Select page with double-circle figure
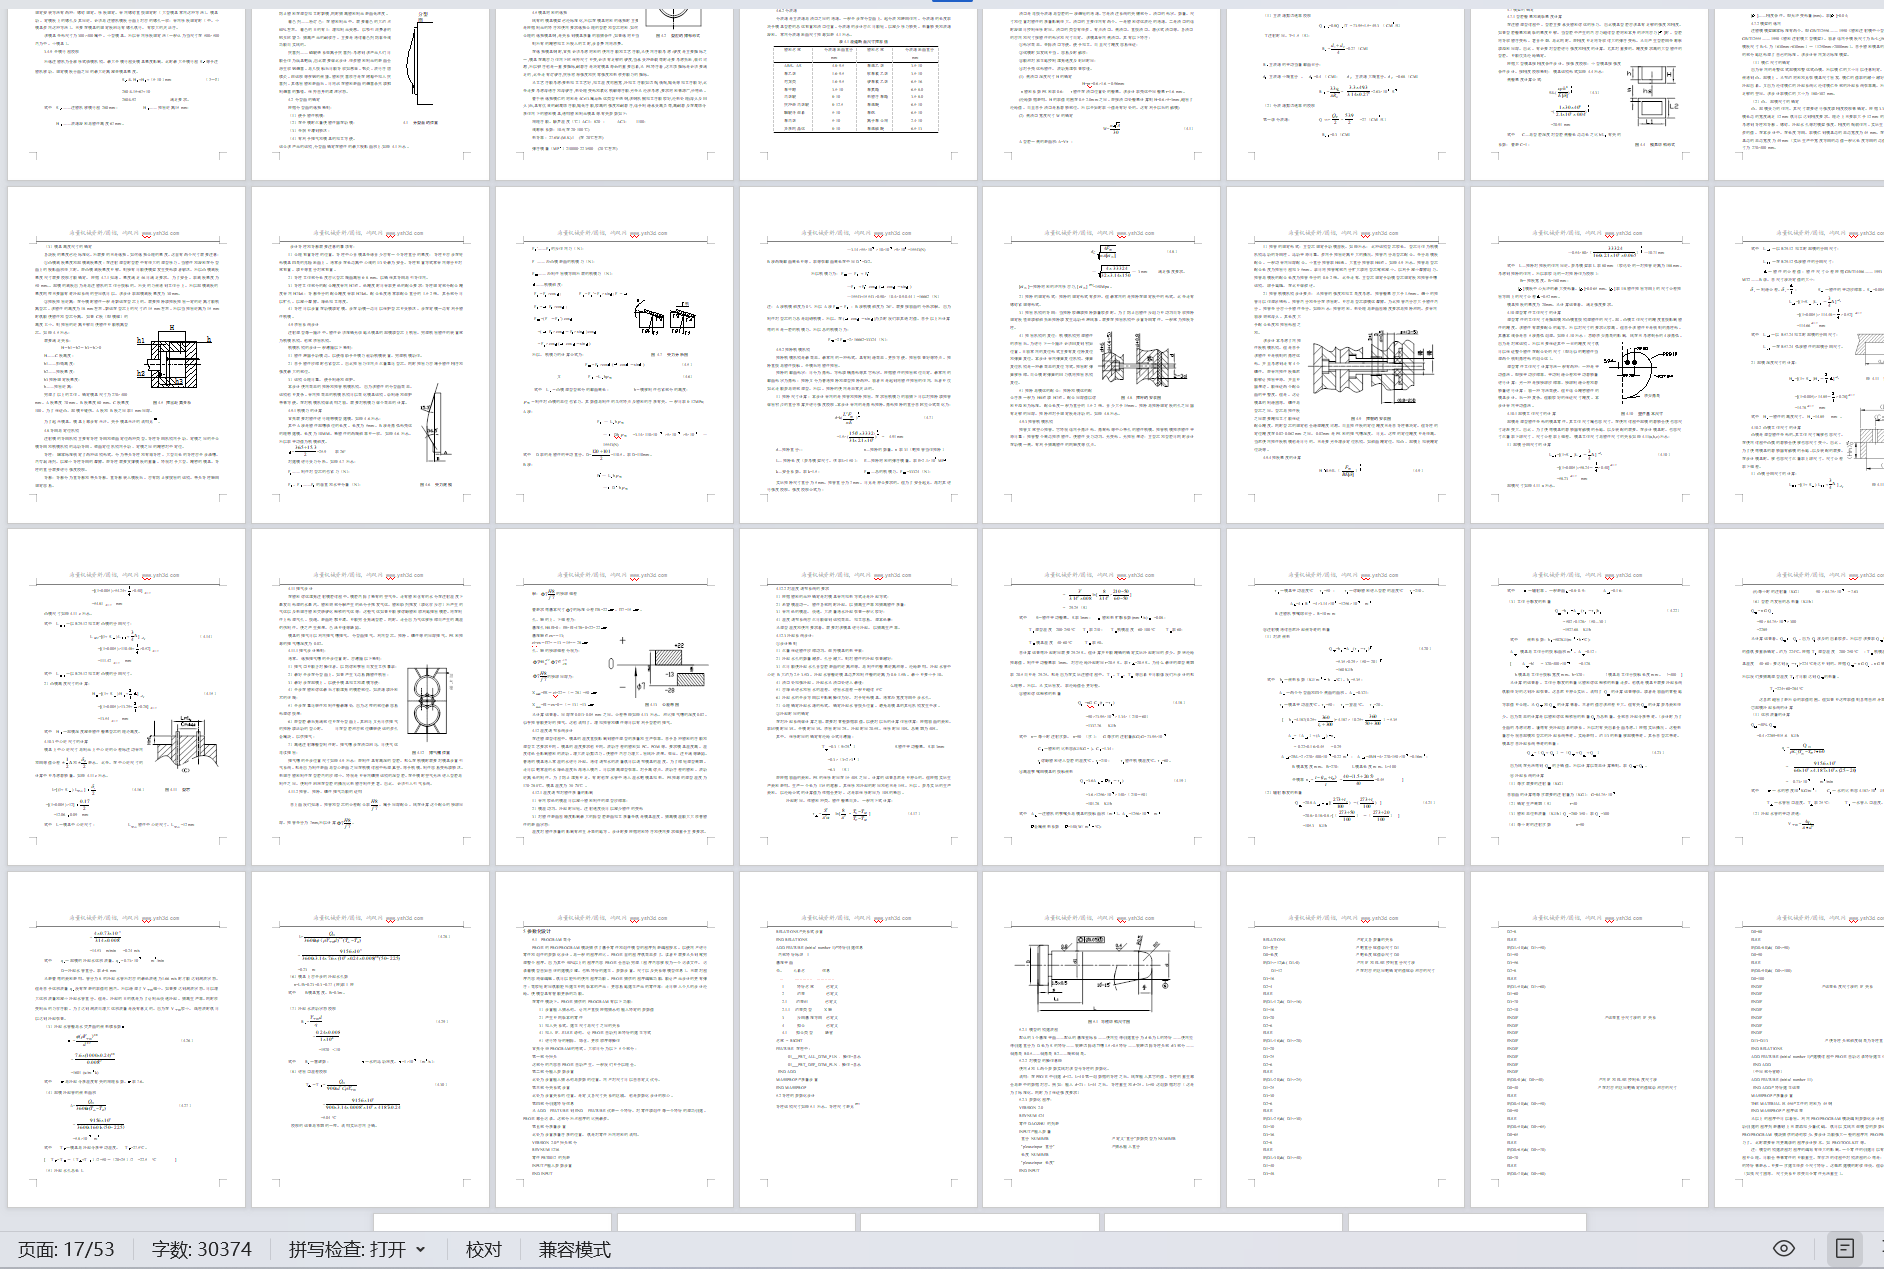 point(370,697)
